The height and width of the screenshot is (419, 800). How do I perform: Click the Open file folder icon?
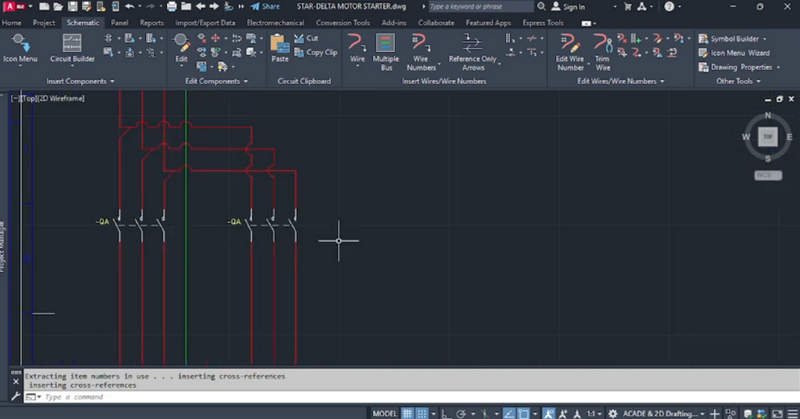point(58,7)
